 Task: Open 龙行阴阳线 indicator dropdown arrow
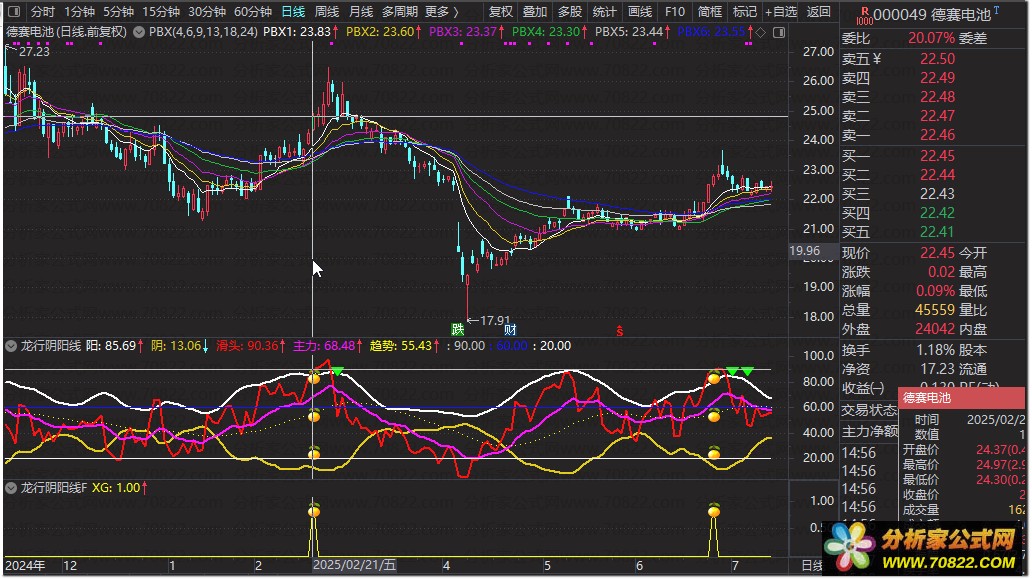pyautogui.click(x=11, y=346)
